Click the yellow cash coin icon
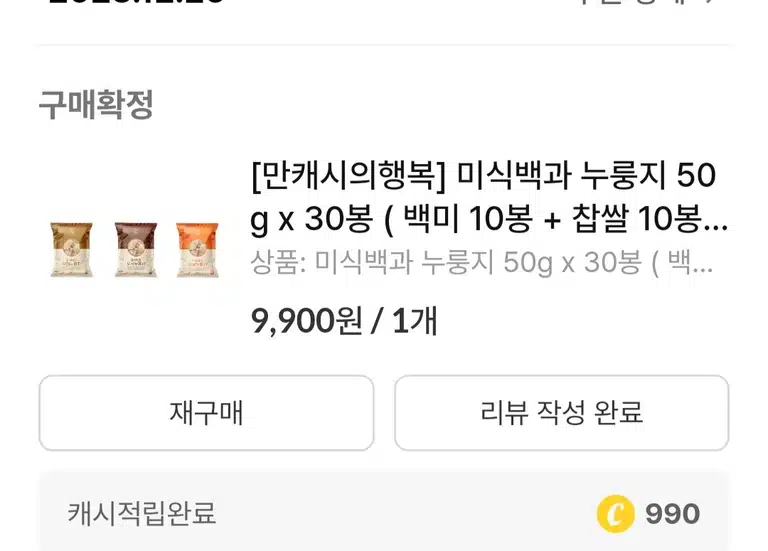Screen dimensions: 768x551 click(x=615, y=514)
